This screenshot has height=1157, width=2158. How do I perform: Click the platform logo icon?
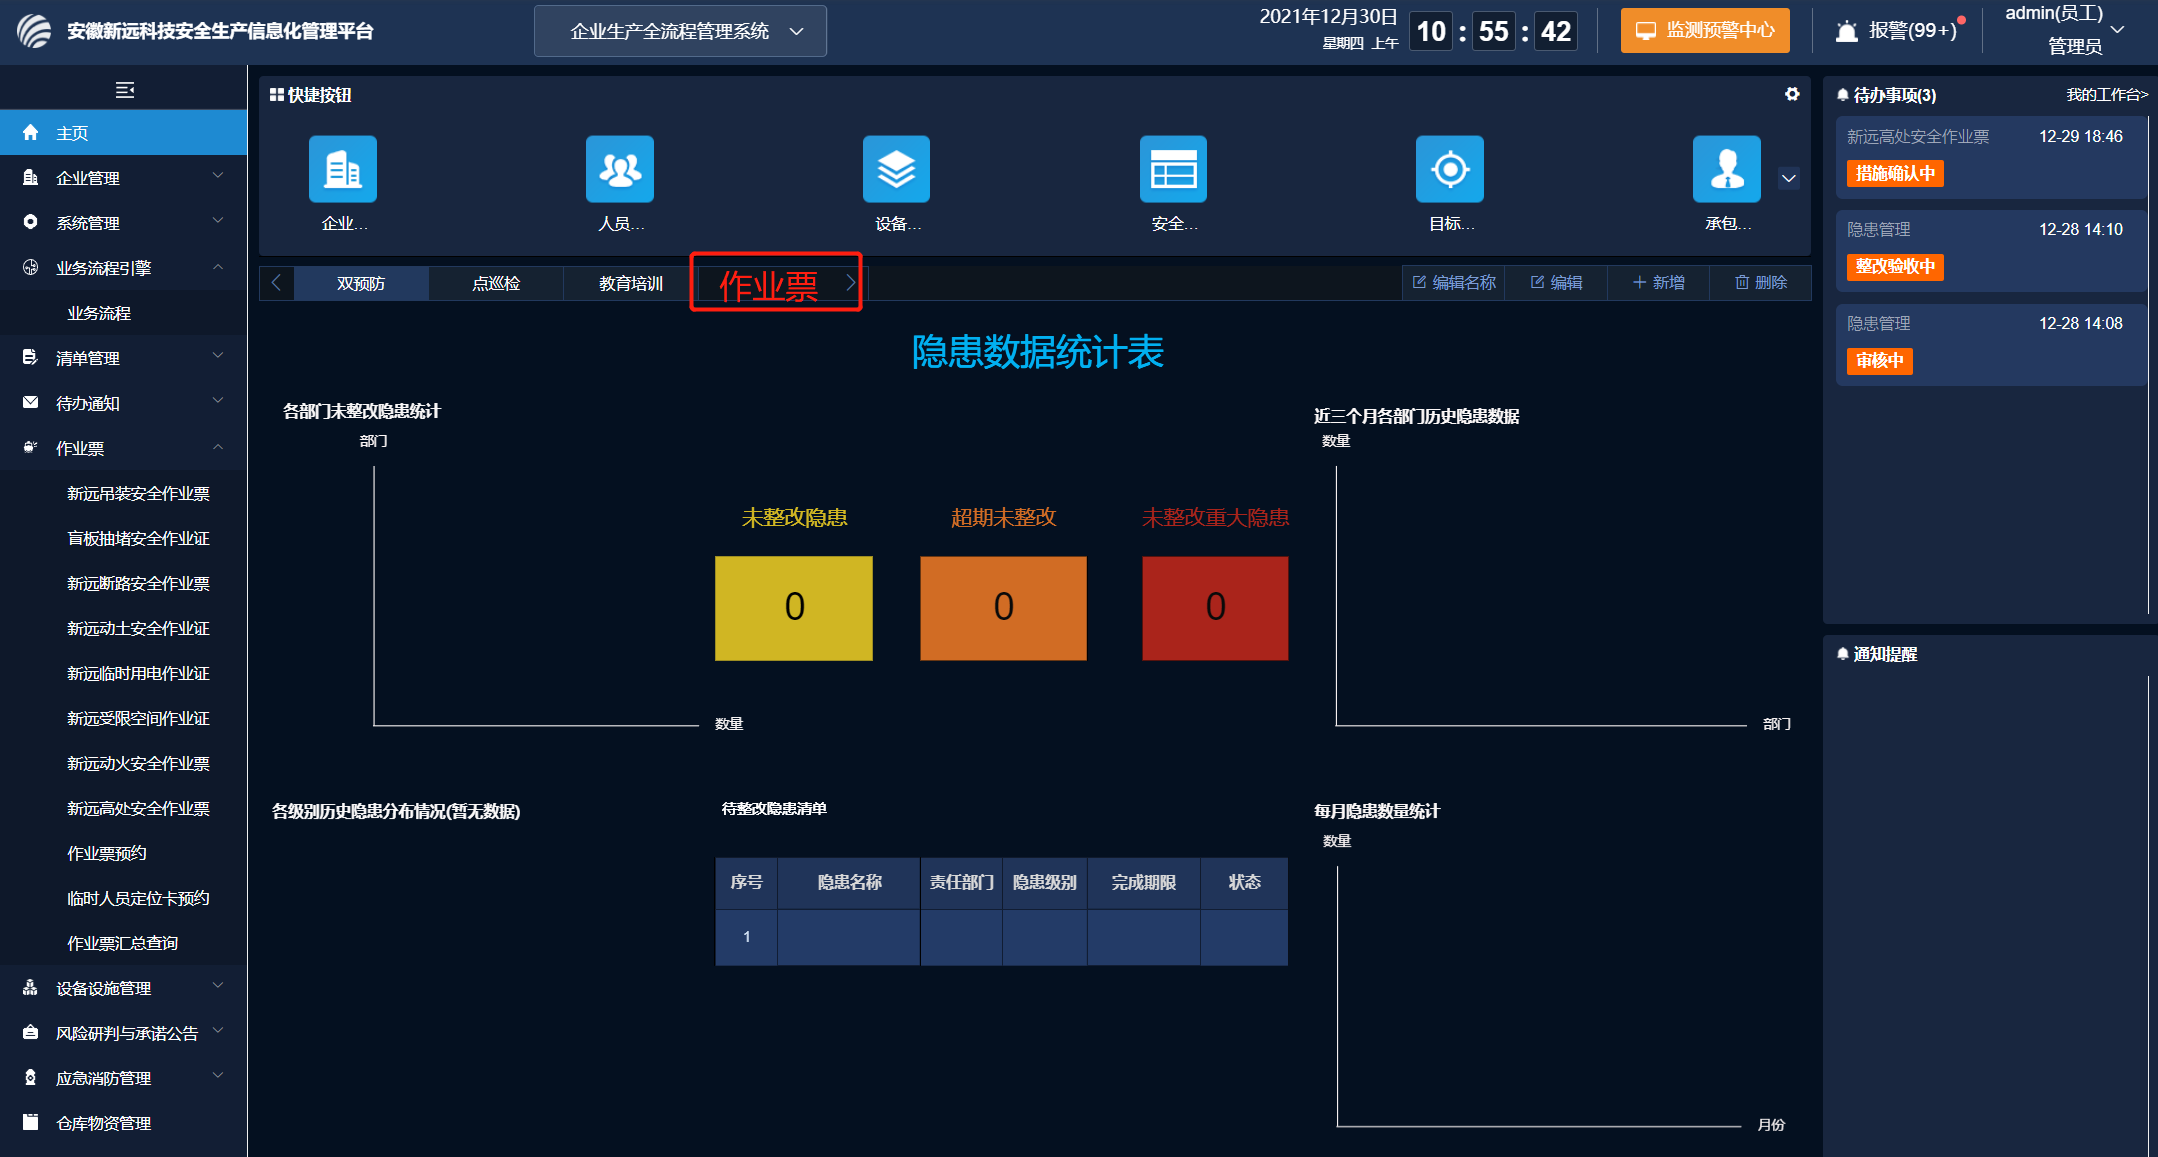pyautogui.click(x=34, y=31)
